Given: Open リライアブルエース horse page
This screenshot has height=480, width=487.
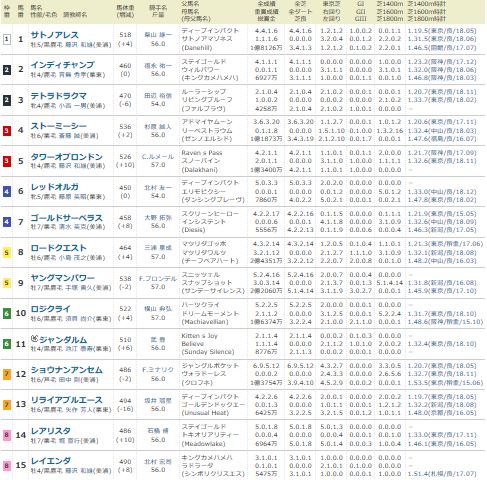Looking at the screenshot, I should coord(67,400).
